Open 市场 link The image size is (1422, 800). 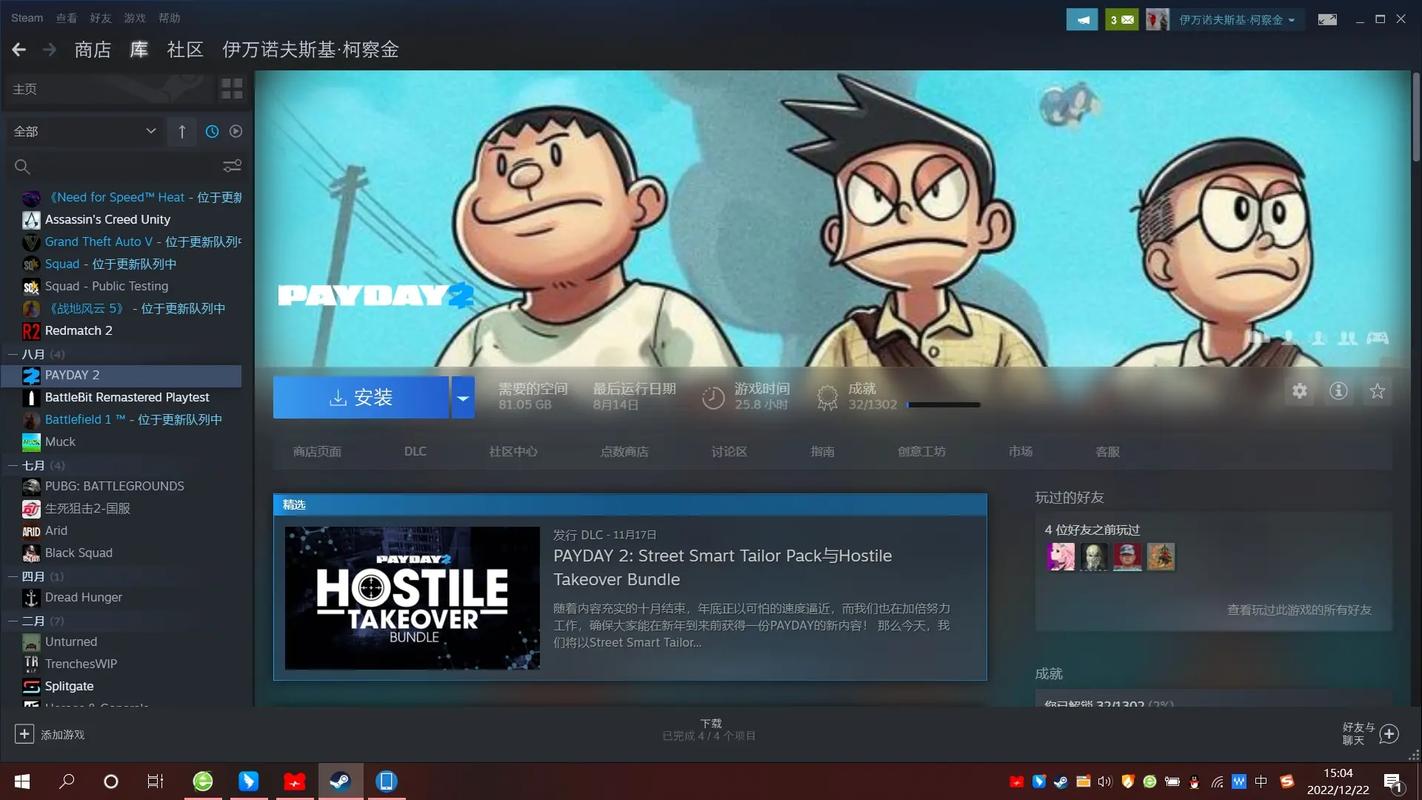click(x=1020, y=452)
